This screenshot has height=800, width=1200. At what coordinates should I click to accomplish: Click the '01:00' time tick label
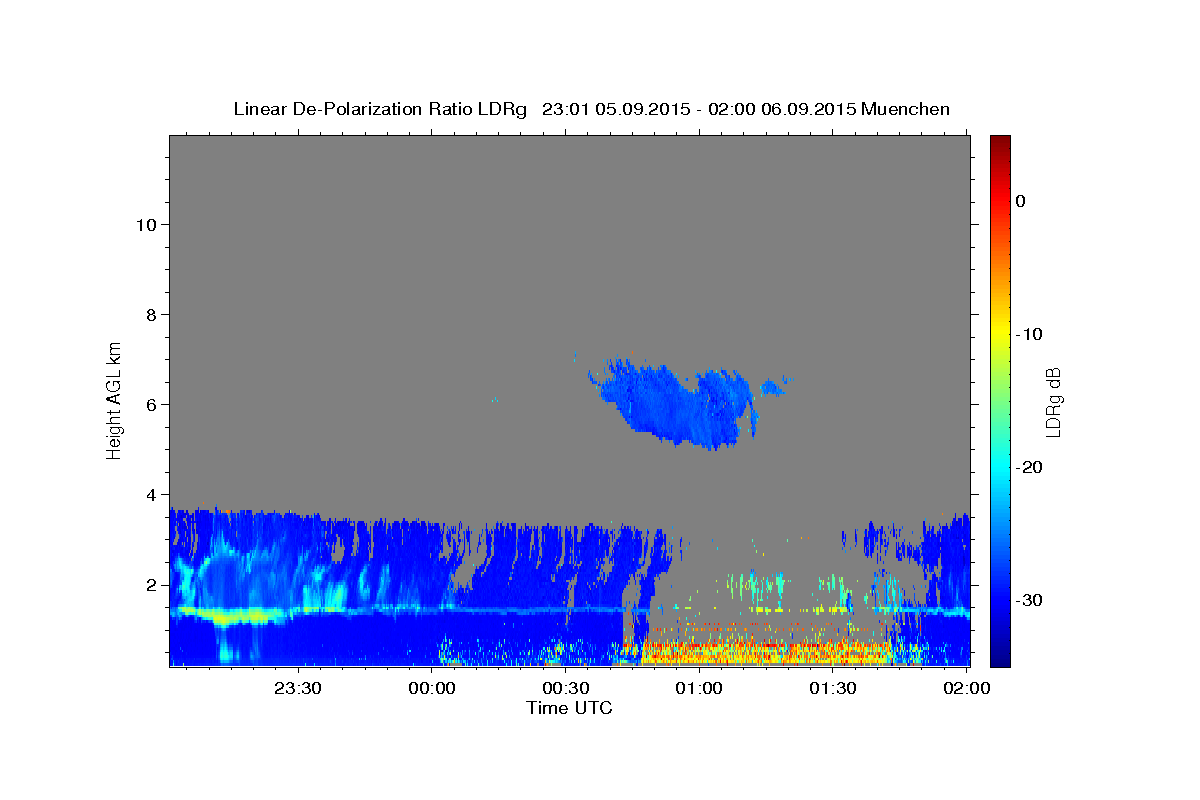click(699, 688)
